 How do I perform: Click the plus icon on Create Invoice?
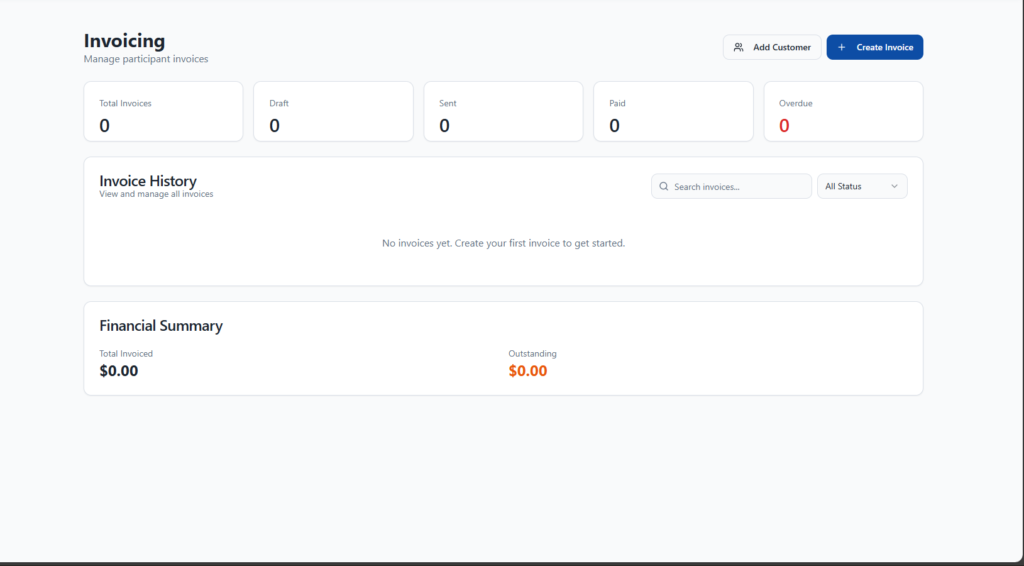841,47
